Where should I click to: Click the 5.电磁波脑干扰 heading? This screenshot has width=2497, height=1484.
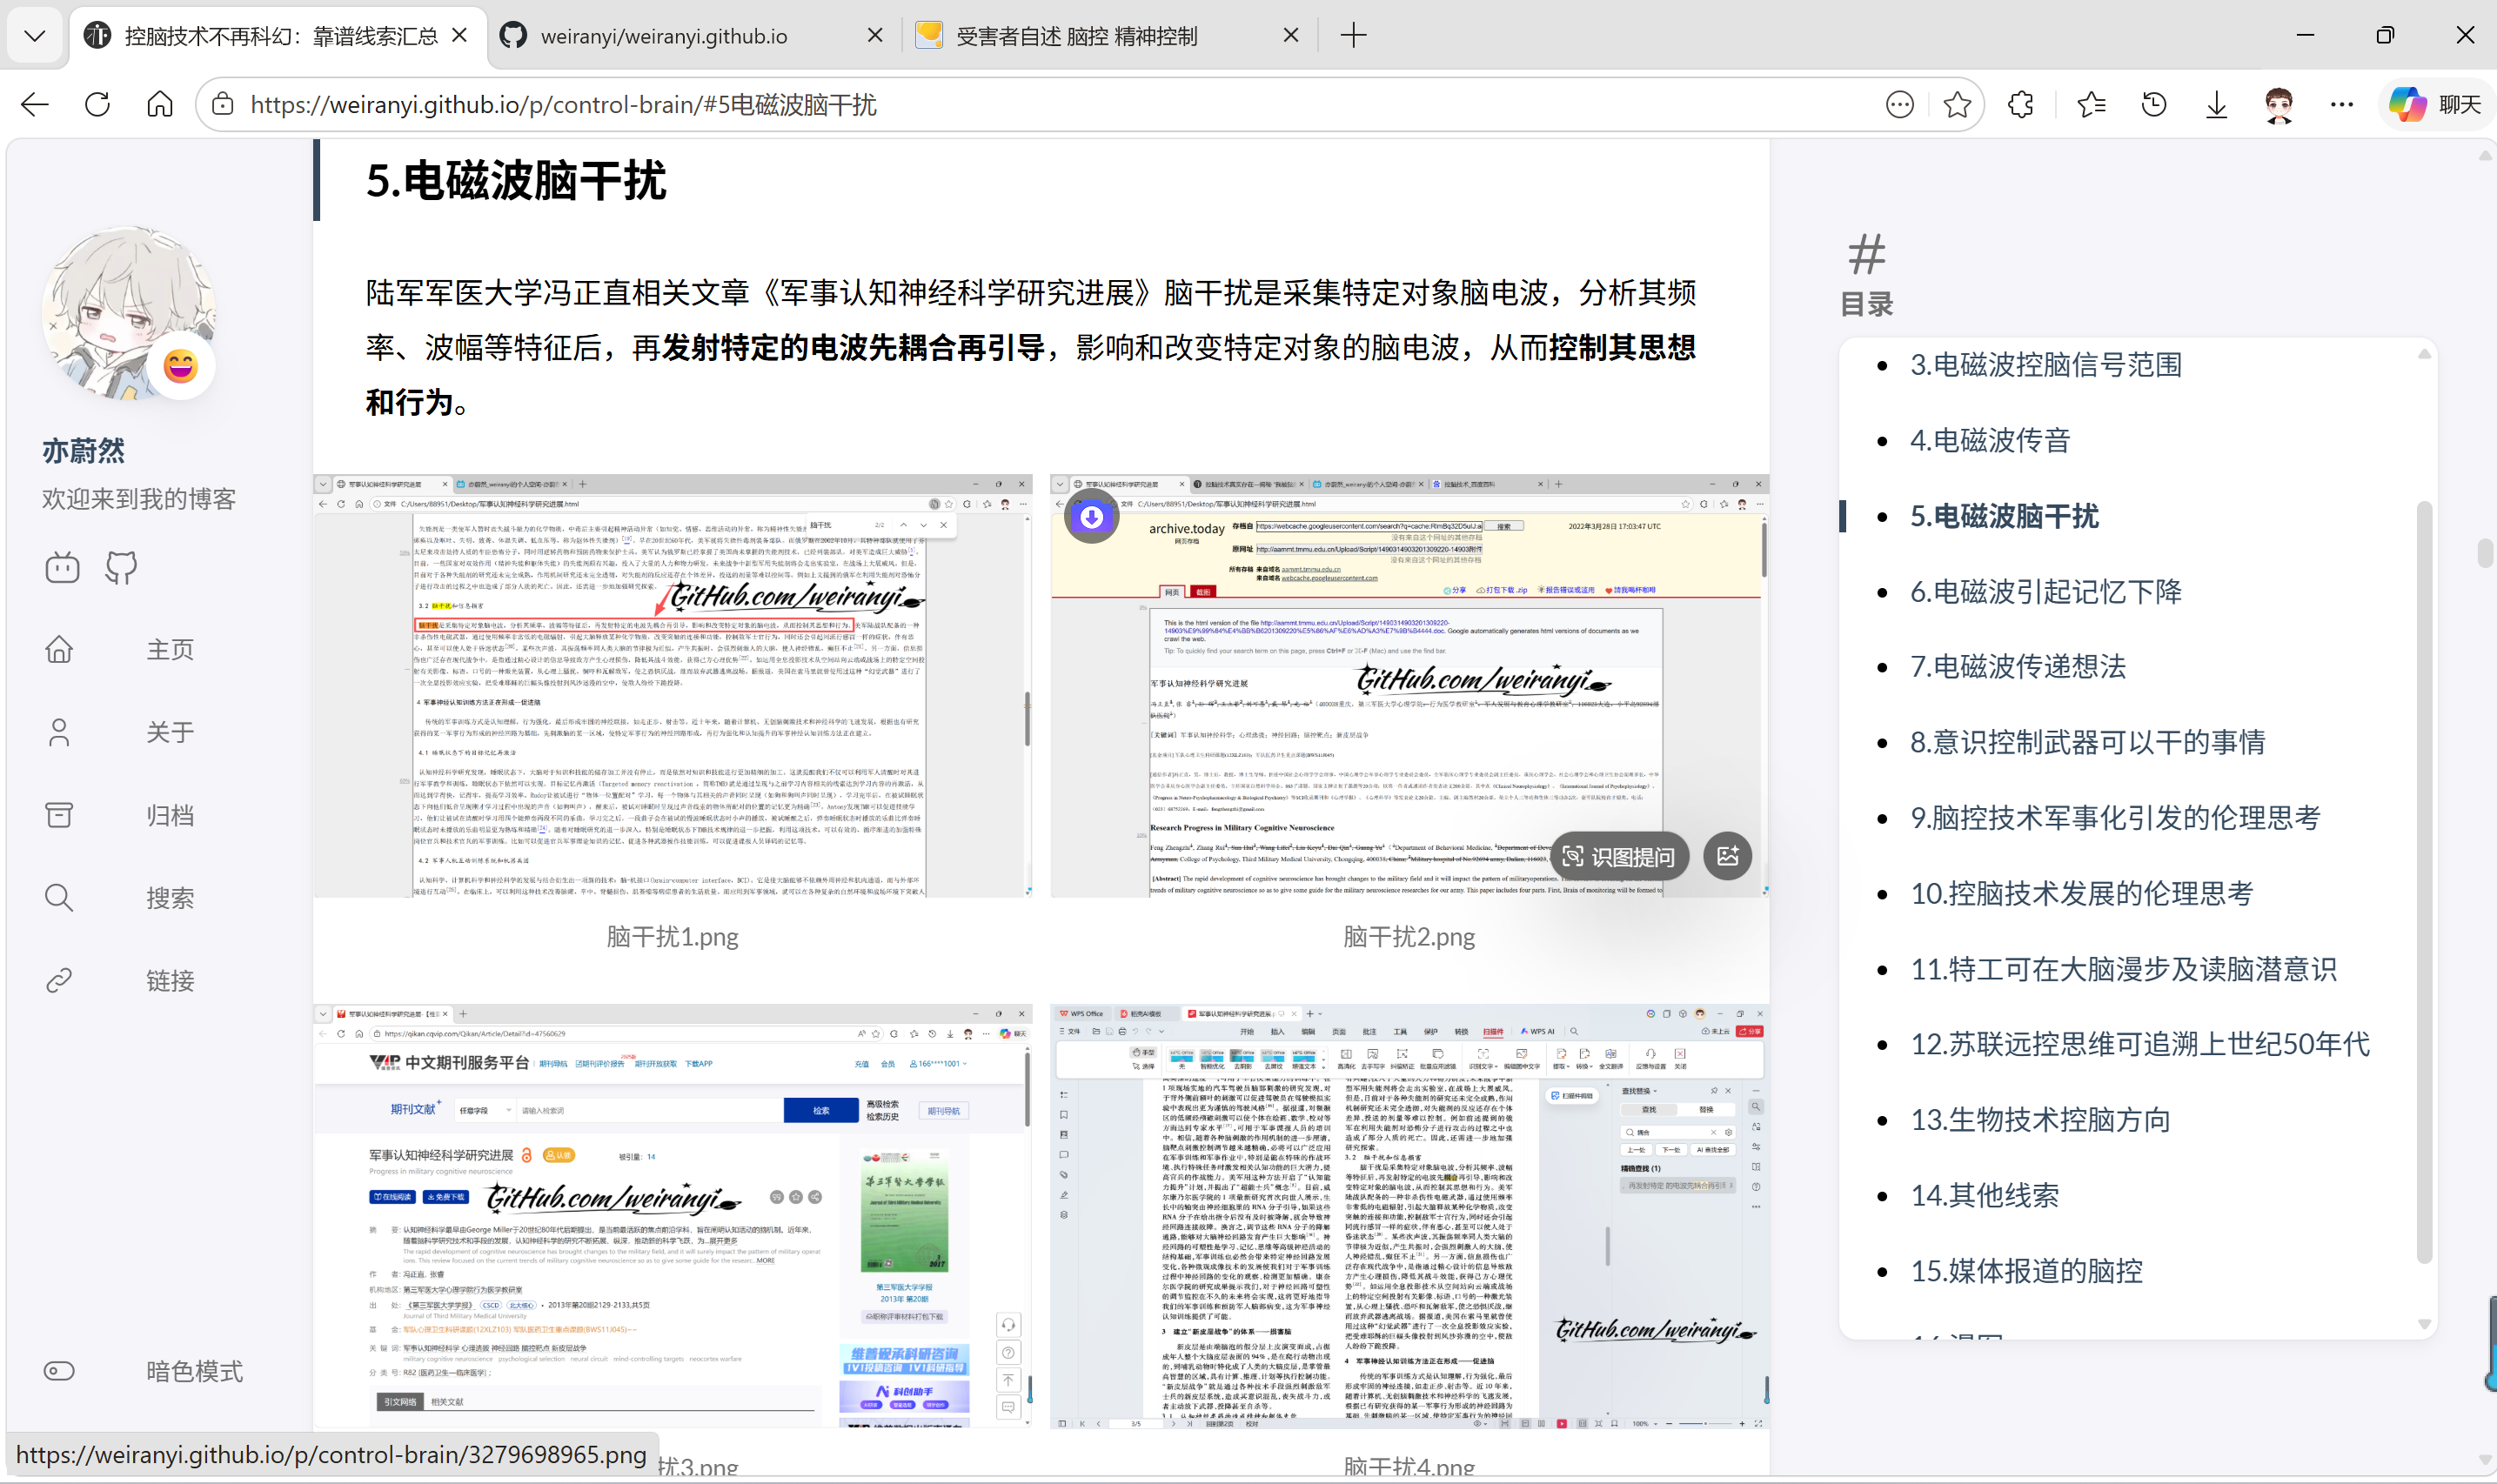tap(516, 180)
